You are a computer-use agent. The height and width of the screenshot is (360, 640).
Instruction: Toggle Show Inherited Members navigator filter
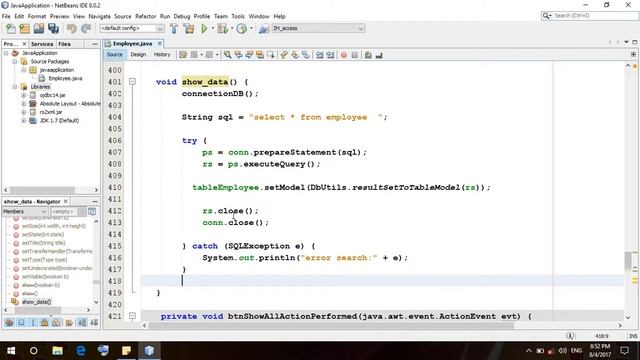(9, 322)
